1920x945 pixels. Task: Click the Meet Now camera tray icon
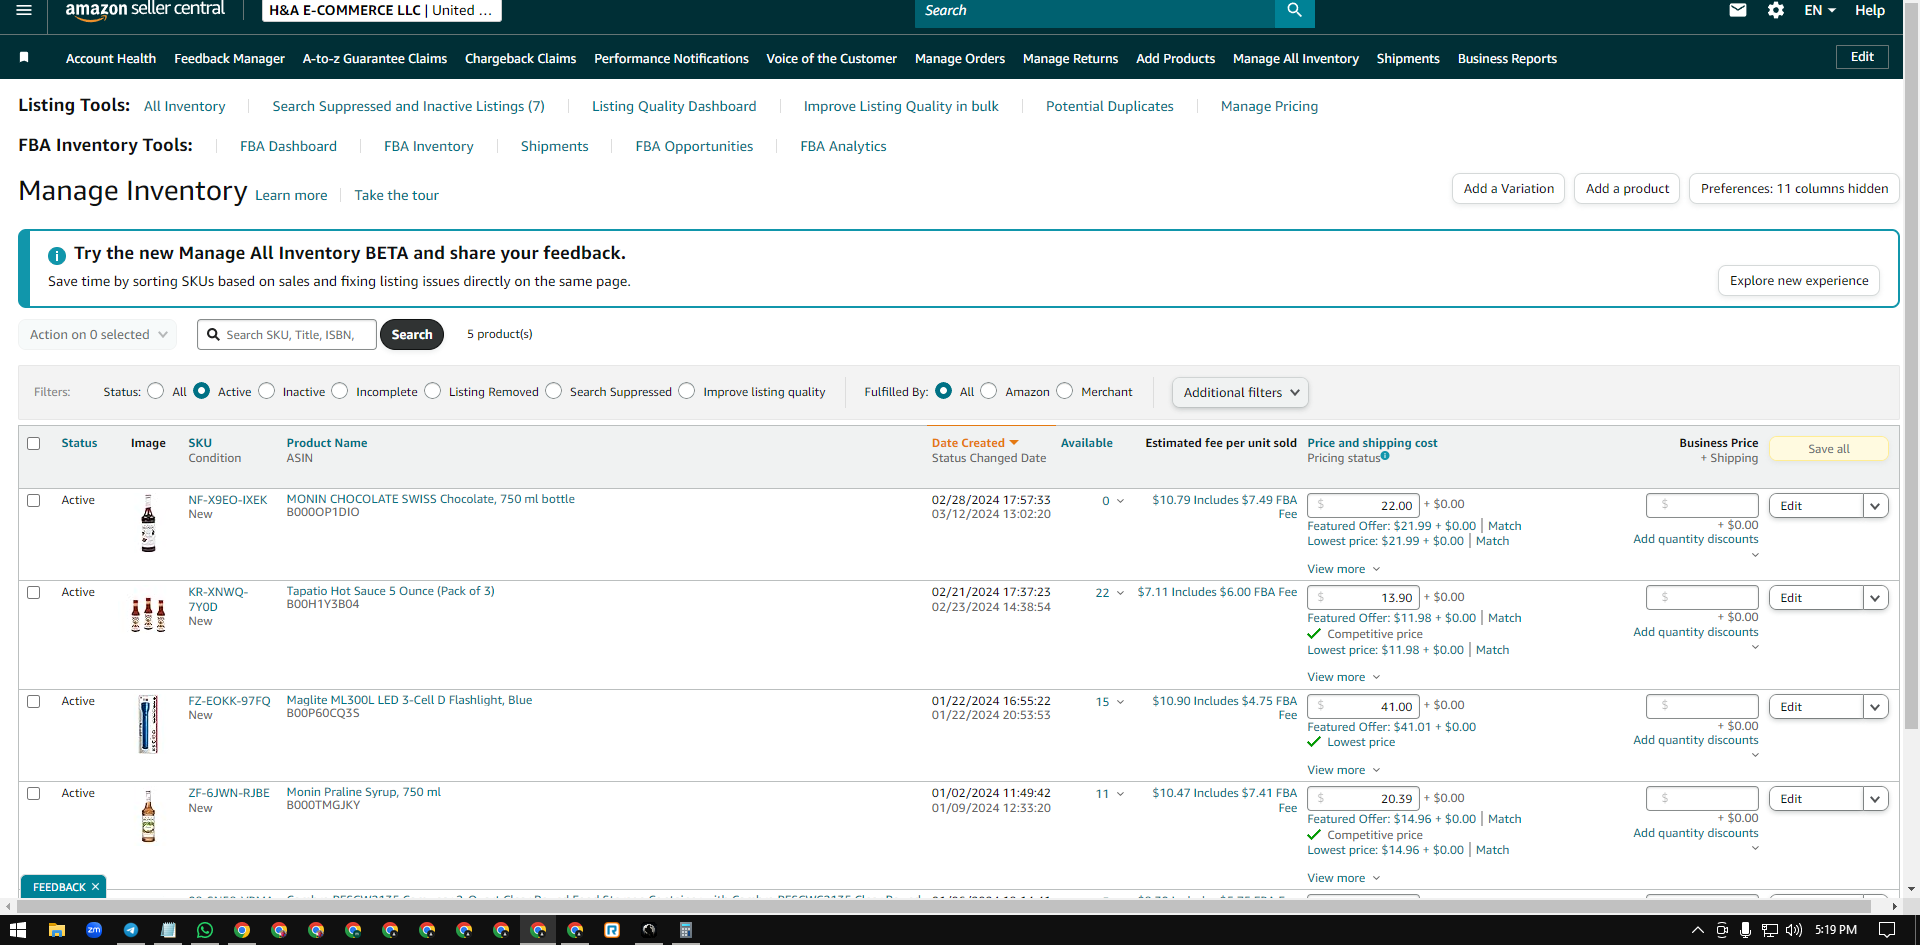coord(1722,930)
